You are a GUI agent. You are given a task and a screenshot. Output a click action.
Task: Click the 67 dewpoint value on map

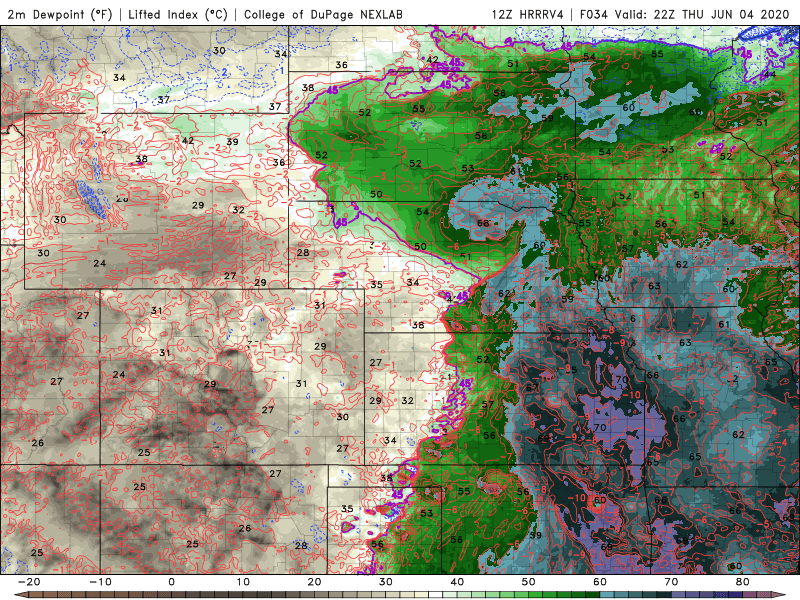pos(532,387)
